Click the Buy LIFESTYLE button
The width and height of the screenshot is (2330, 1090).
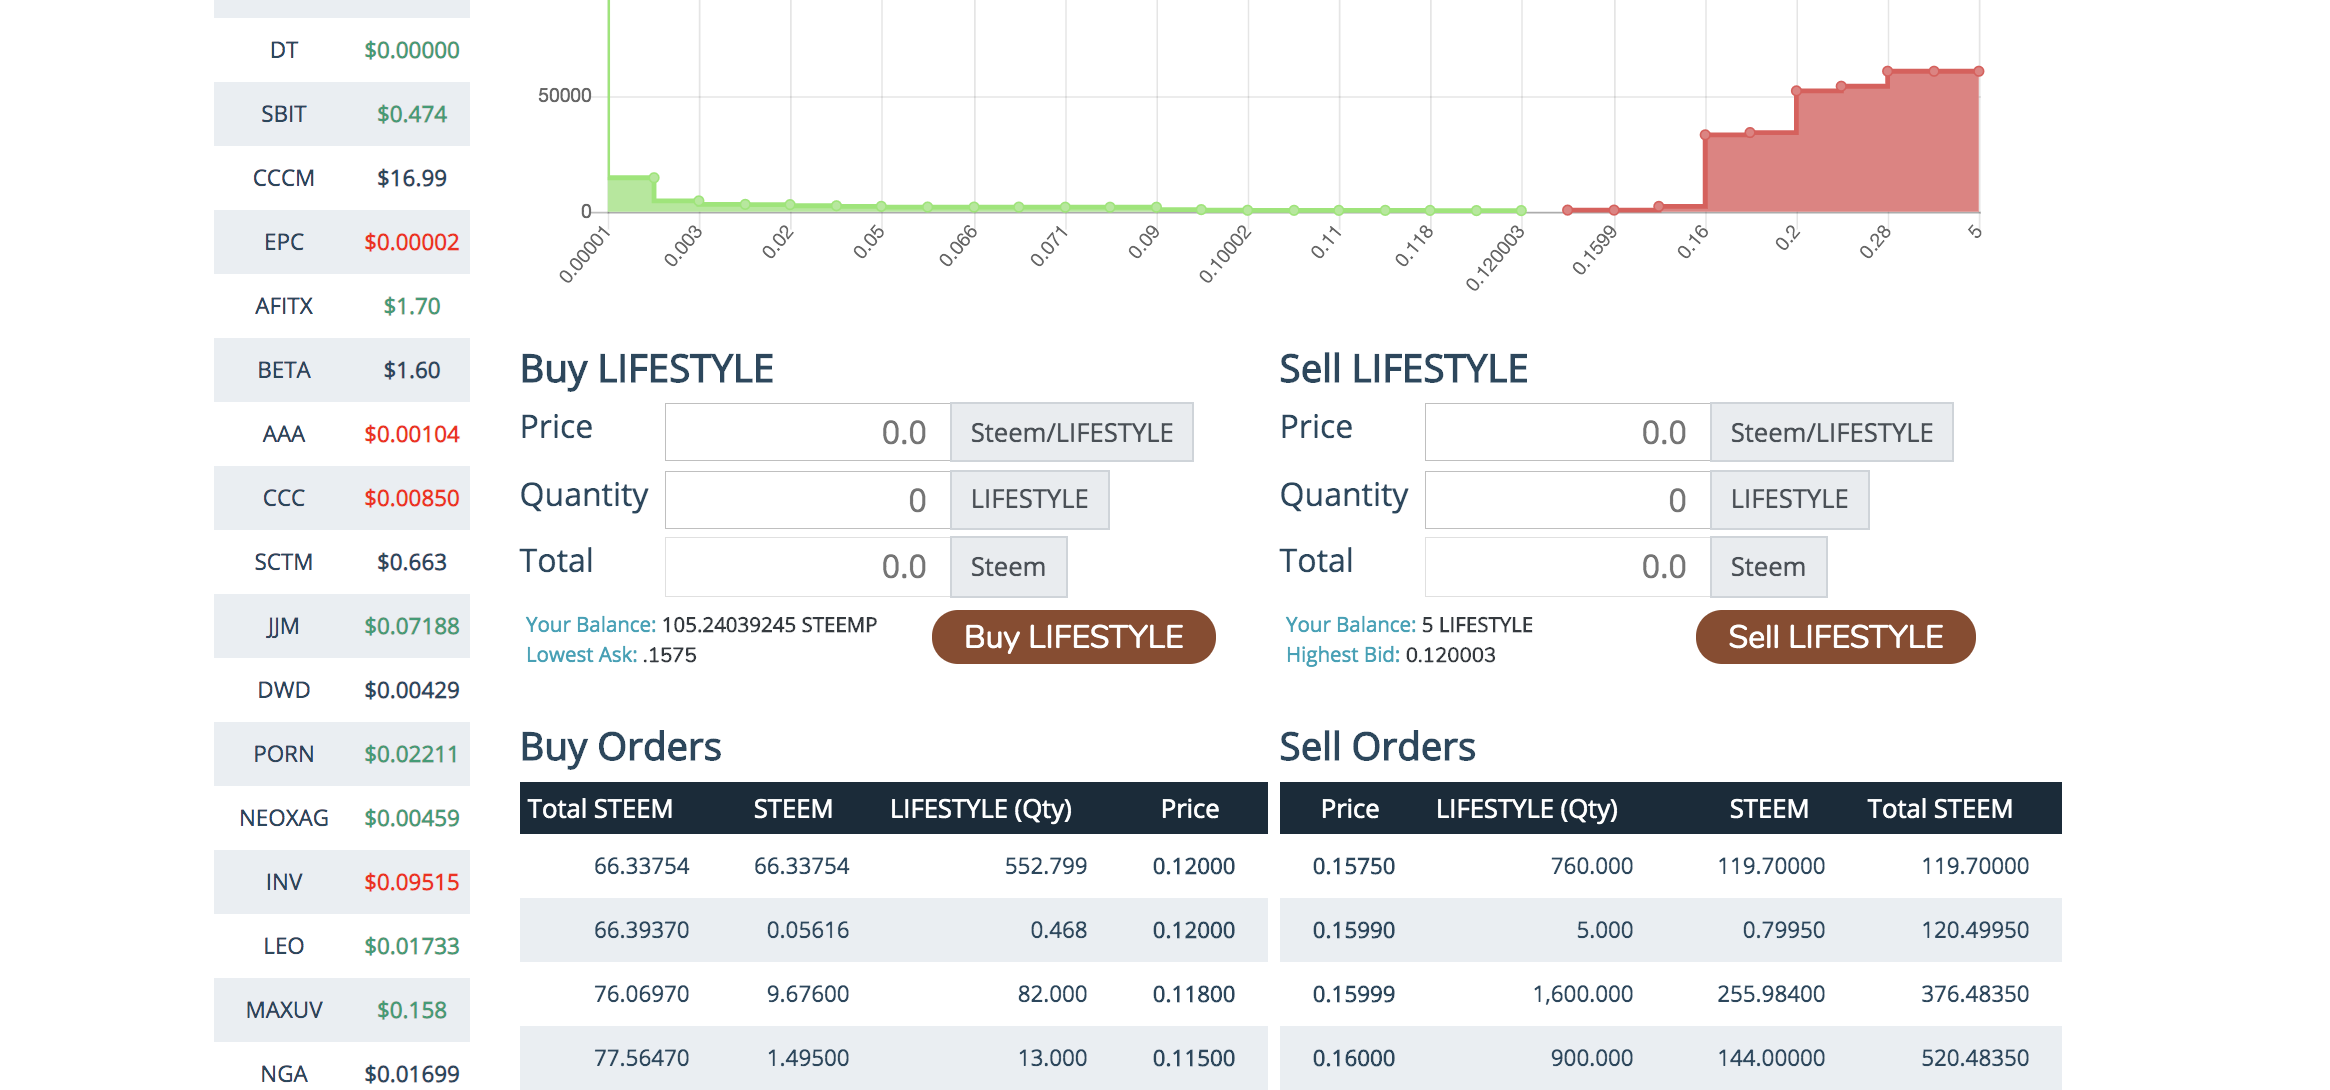click(x=1073, y=637)
